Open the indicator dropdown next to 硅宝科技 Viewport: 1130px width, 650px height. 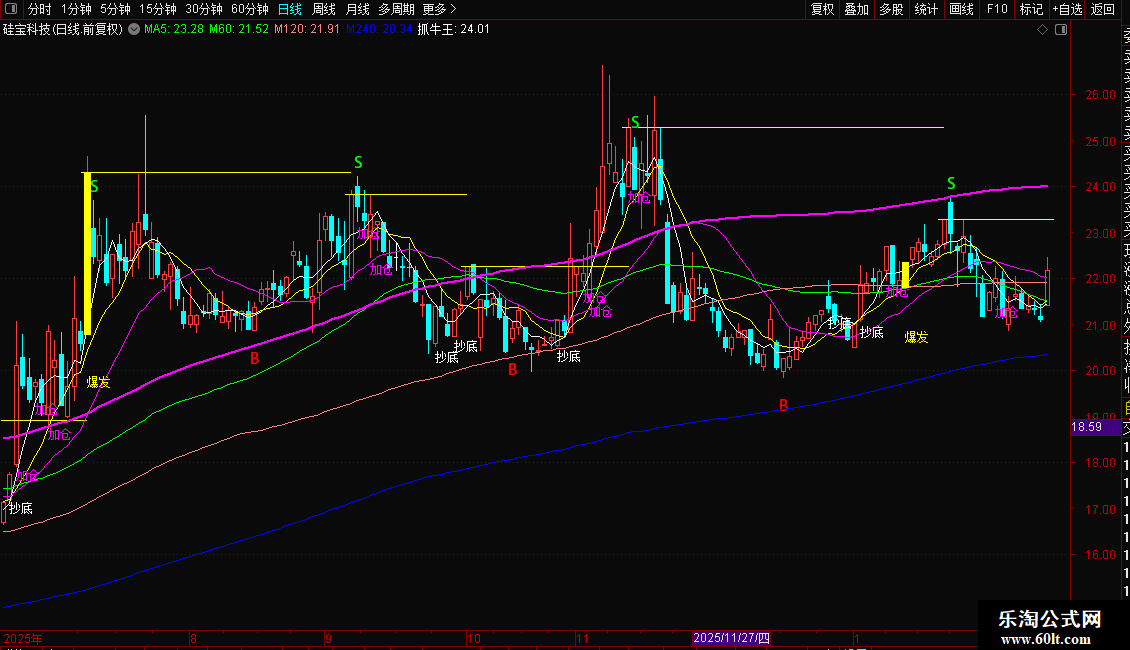click(x=134, y=30)
